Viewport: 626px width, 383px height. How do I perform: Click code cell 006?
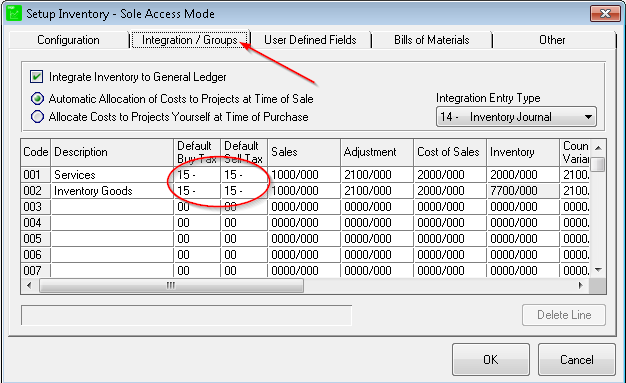coord(36,255)
